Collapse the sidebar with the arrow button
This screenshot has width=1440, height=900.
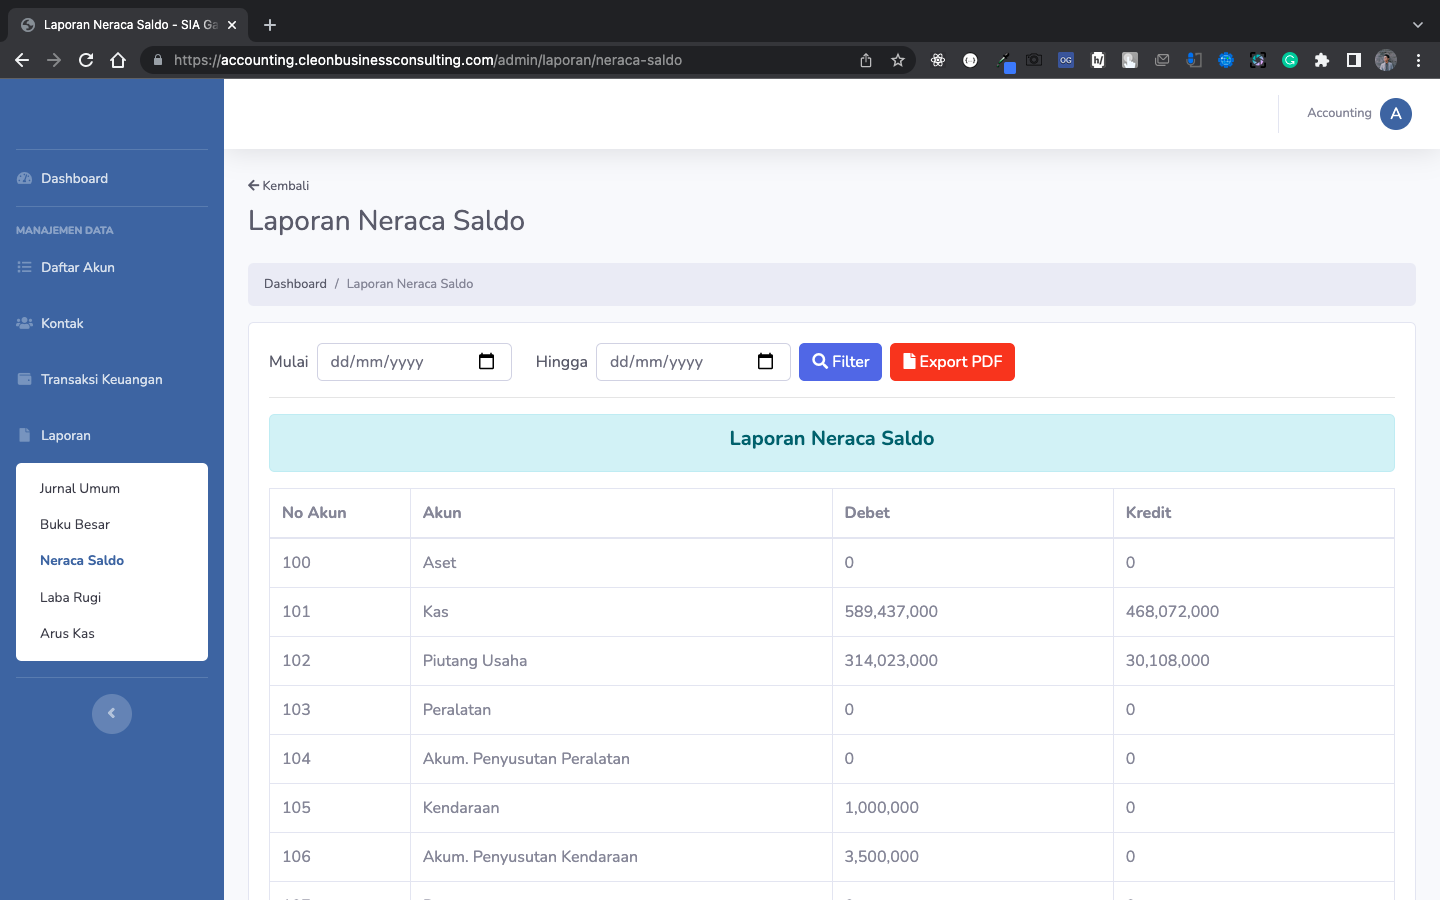pos(112,714)
